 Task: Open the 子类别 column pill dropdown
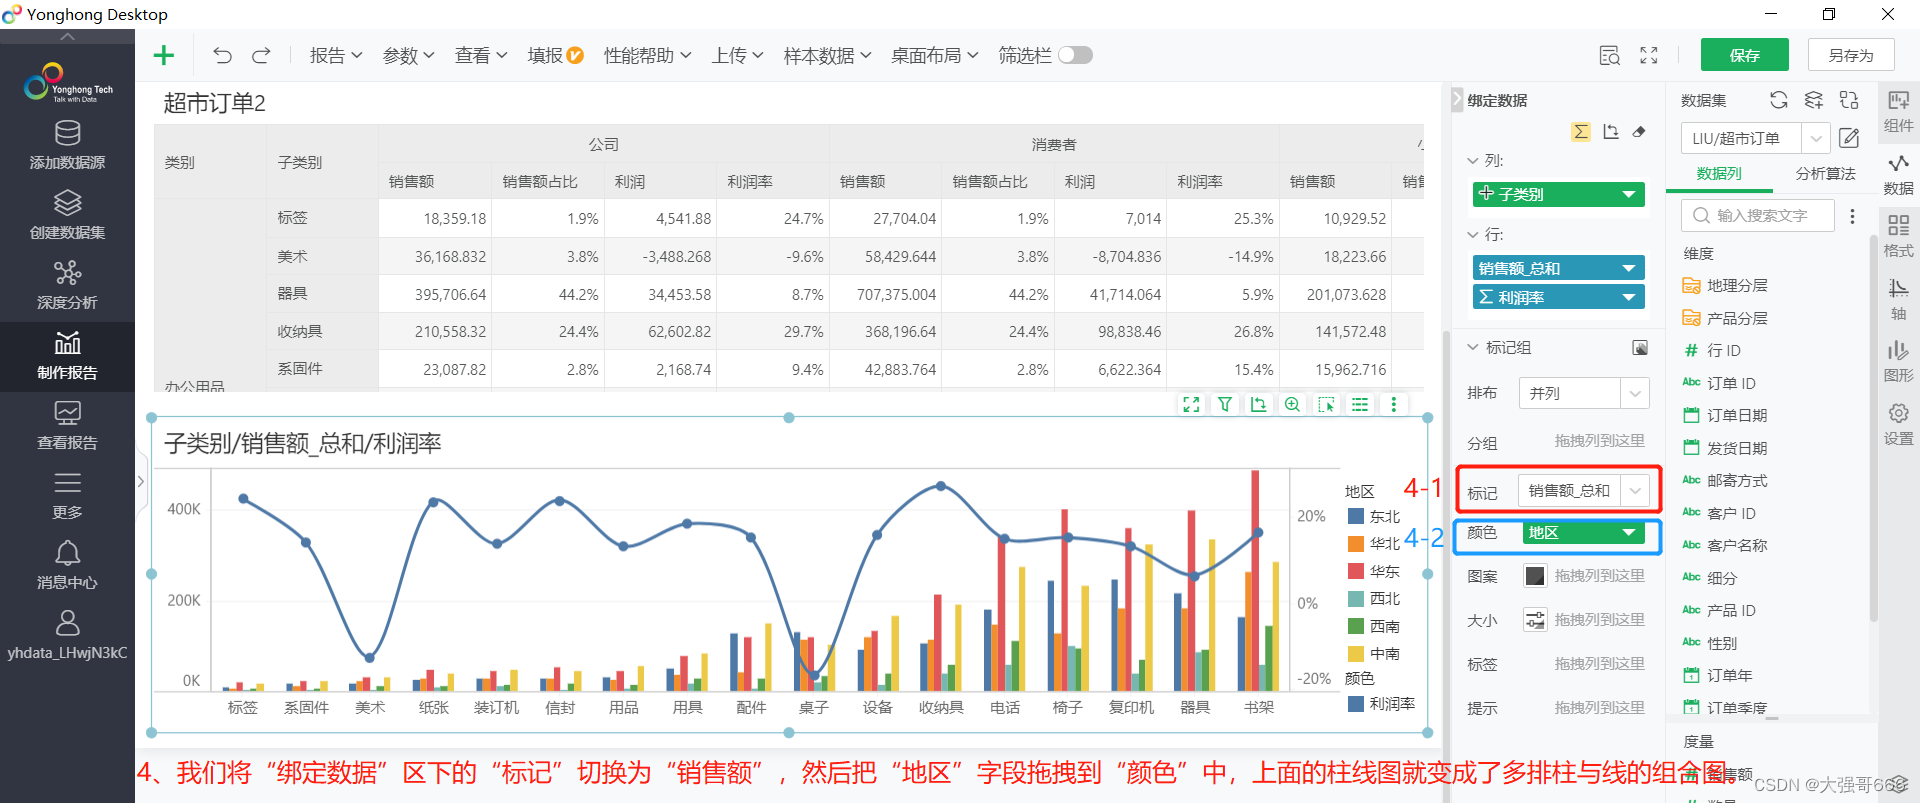(1628, 194)
